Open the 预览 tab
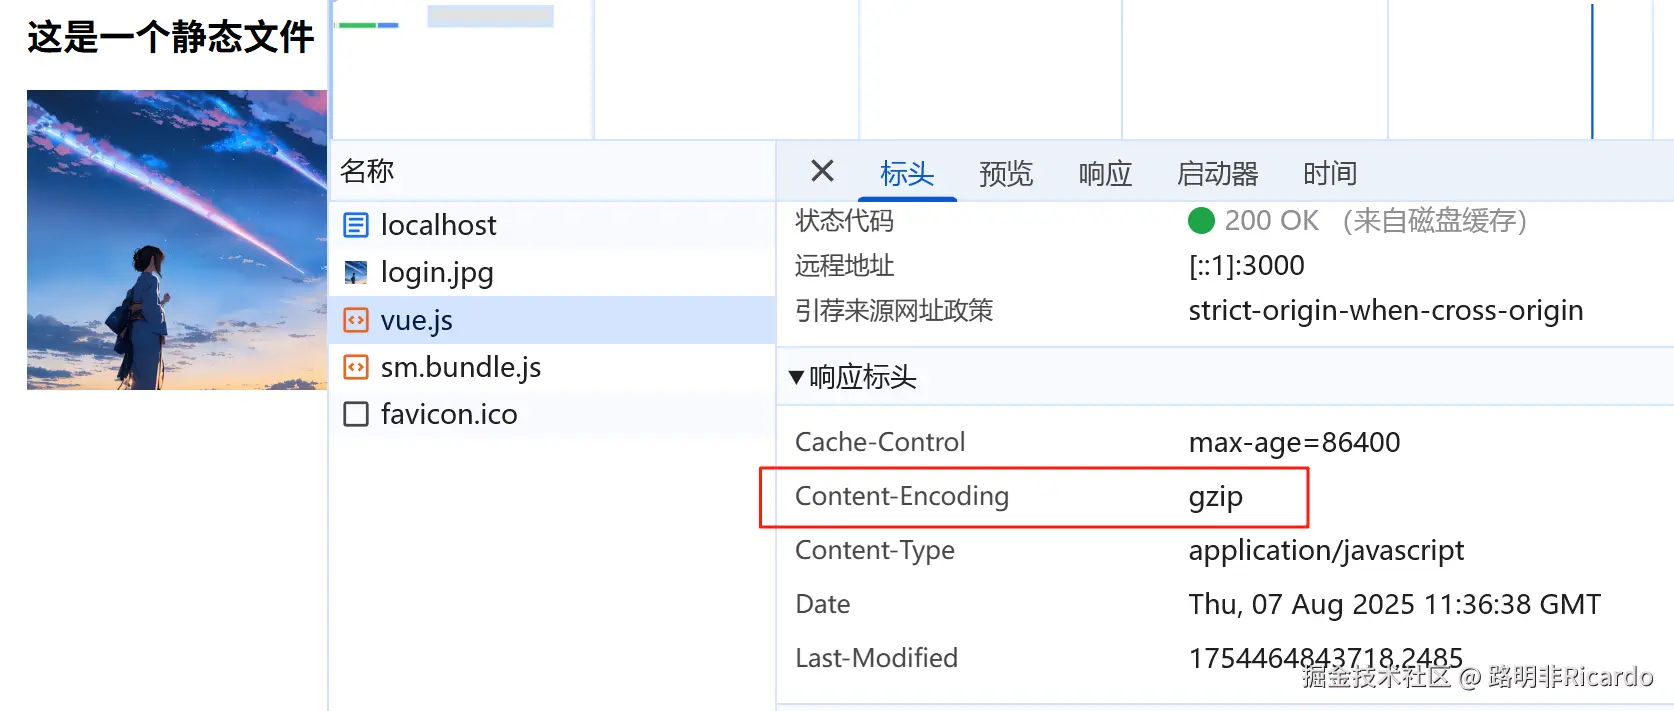 point(1005,173)
